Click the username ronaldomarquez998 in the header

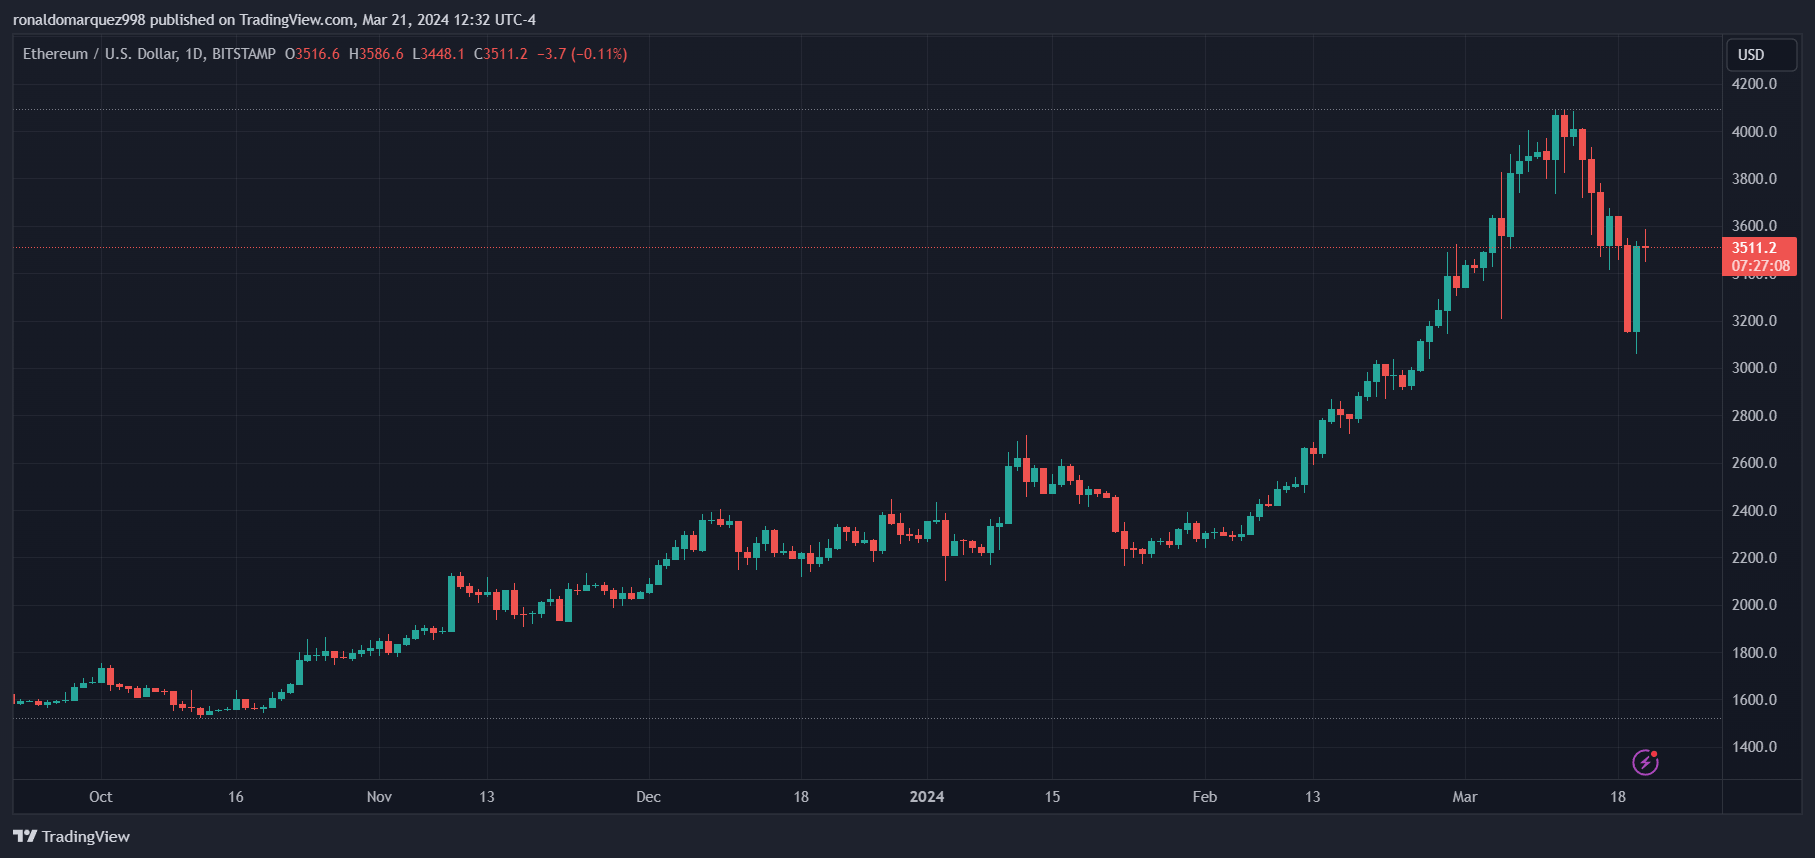(79, 20)
